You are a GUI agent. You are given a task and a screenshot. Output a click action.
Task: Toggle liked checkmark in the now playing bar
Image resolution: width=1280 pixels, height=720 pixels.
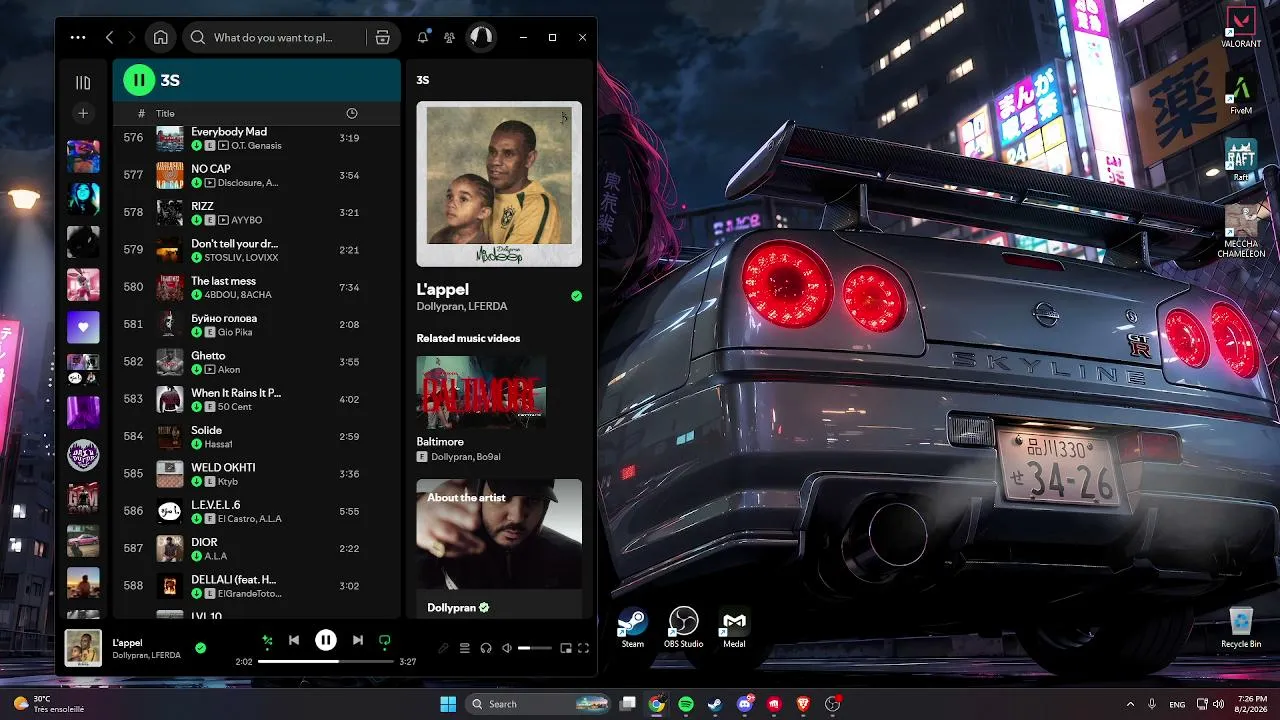click(x=200, y=648)
